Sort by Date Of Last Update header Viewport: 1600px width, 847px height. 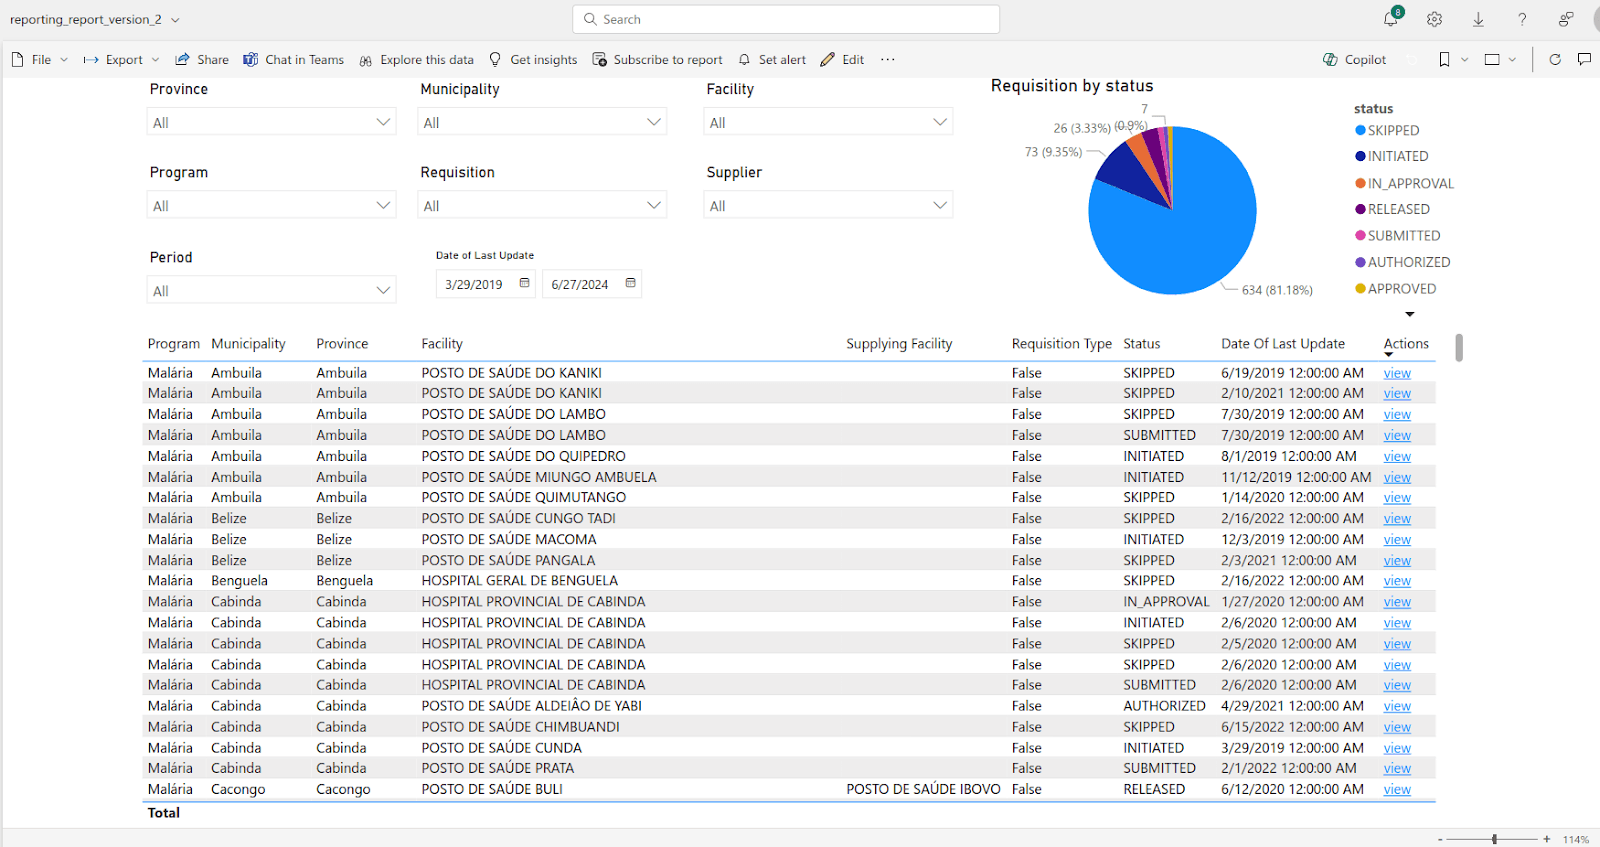point(1283,343)
